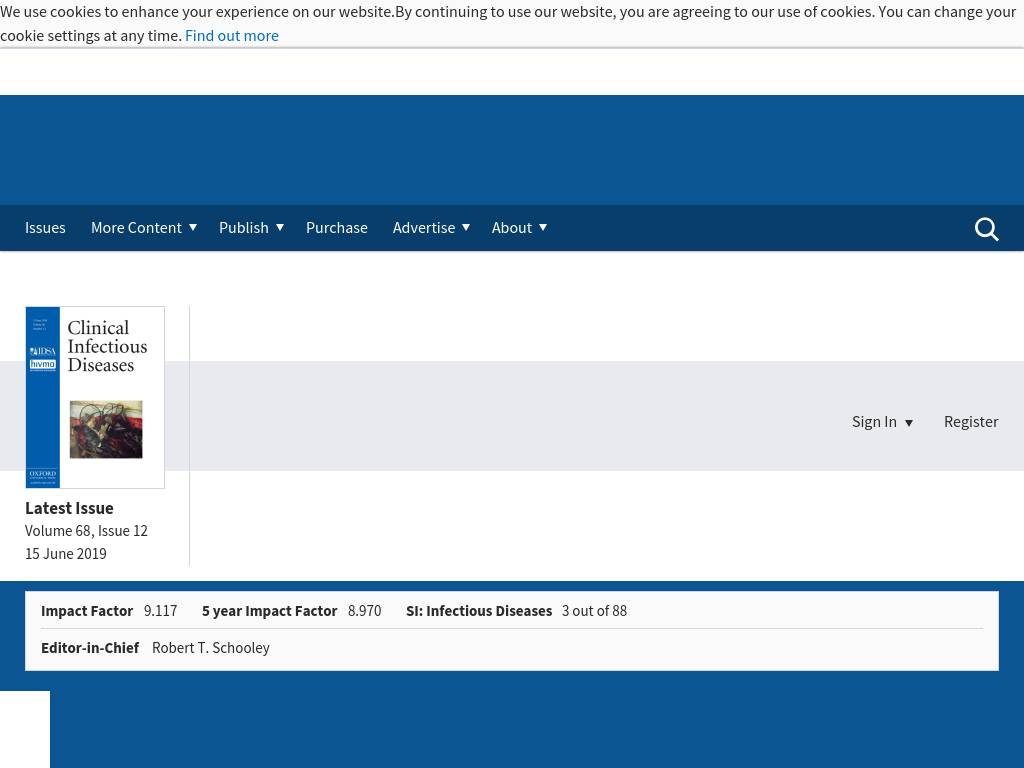The image size is (1024, 768).
Task: Click the Sign In dropdown triangle
Action: (909, 423)
